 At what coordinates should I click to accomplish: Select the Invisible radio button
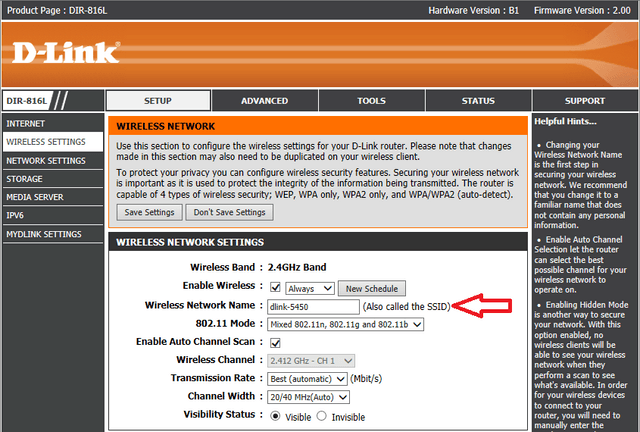(x=322, y=416)
